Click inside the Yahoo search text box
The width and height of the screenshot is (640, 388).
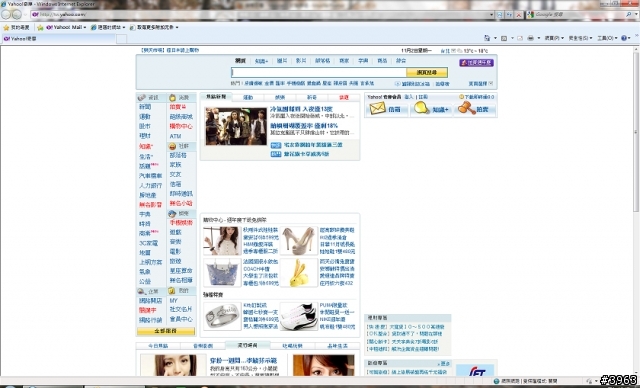point(318,73)
